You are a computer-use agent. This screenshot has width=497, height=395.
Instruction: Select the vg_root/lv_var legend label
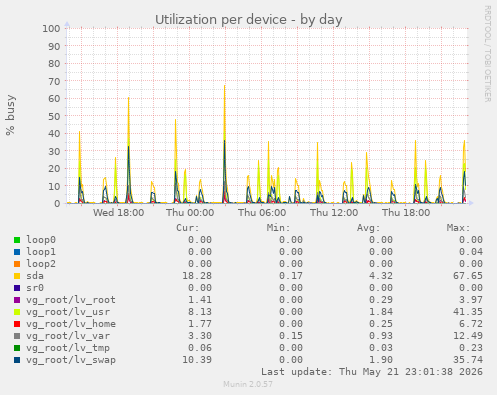click(x=68, y=336)
